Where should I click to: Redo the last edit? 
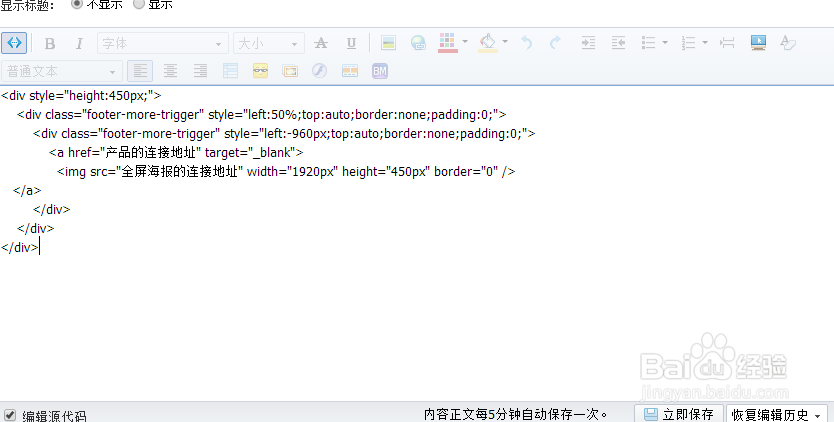coord(555,43)
